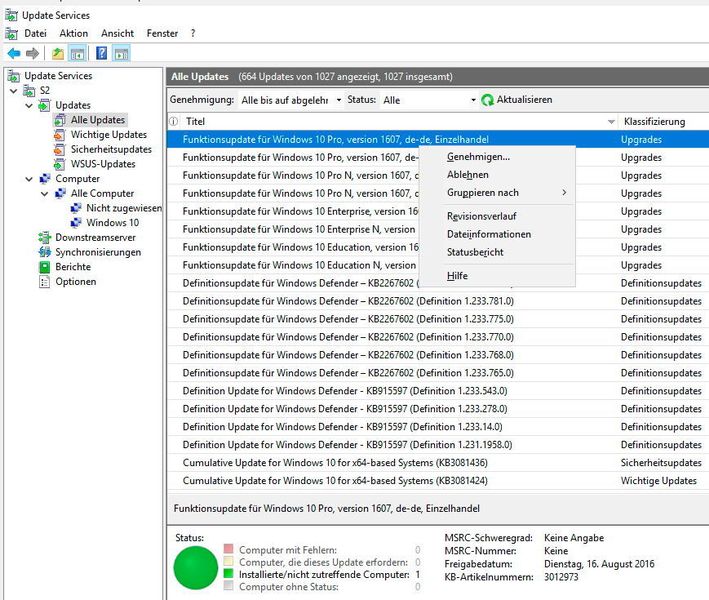Choose Statusbericht in context menu
The image size is (709, 600).
tap(497, 252)
